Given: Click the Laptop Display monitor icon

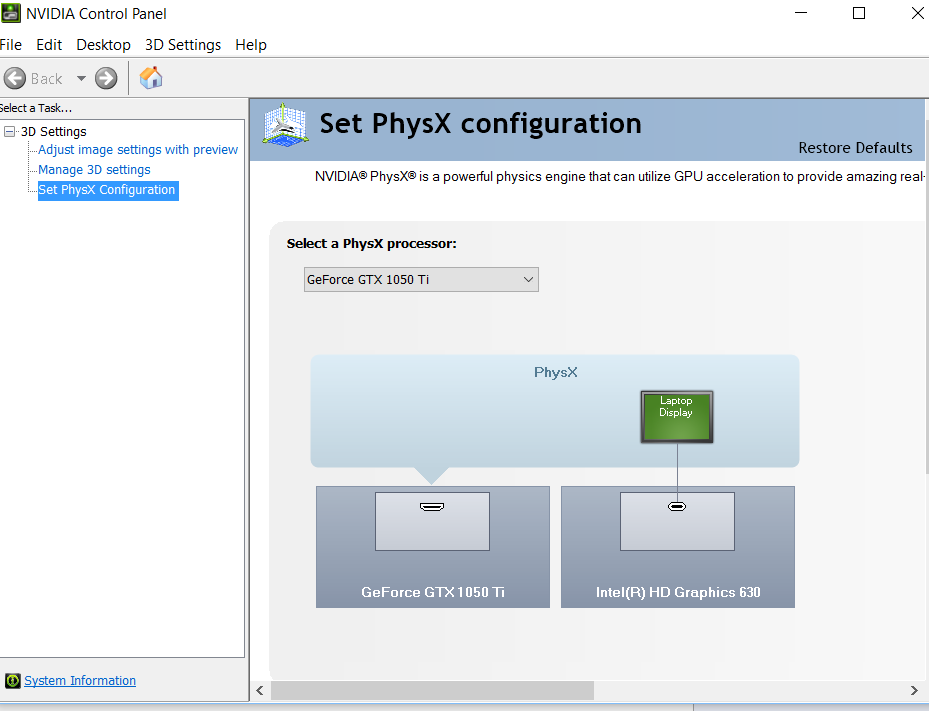Looking at the screenshot, I should 677,417.
